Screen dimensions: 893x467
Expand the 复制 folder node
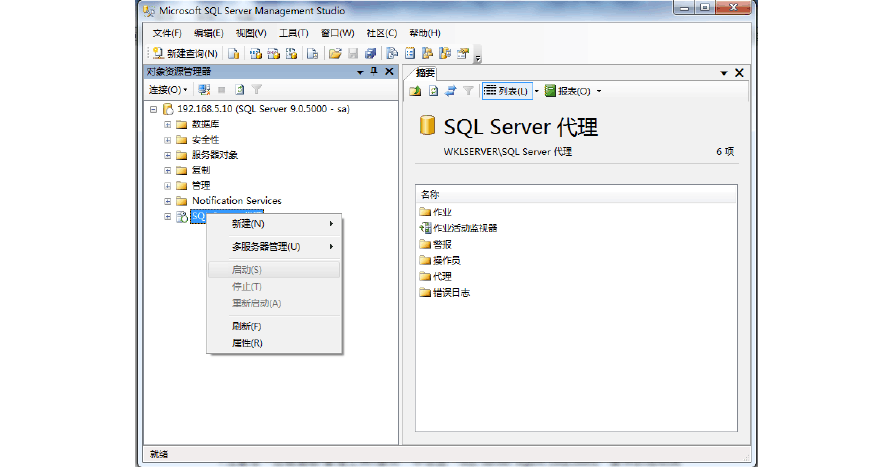(x=167, y=170)
